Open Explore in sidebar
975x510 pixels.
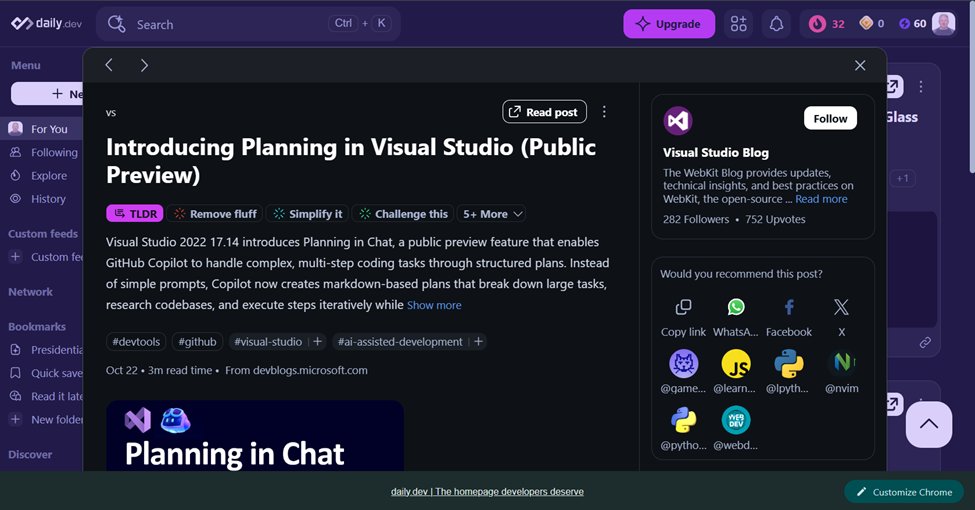(x=42, y=176)
